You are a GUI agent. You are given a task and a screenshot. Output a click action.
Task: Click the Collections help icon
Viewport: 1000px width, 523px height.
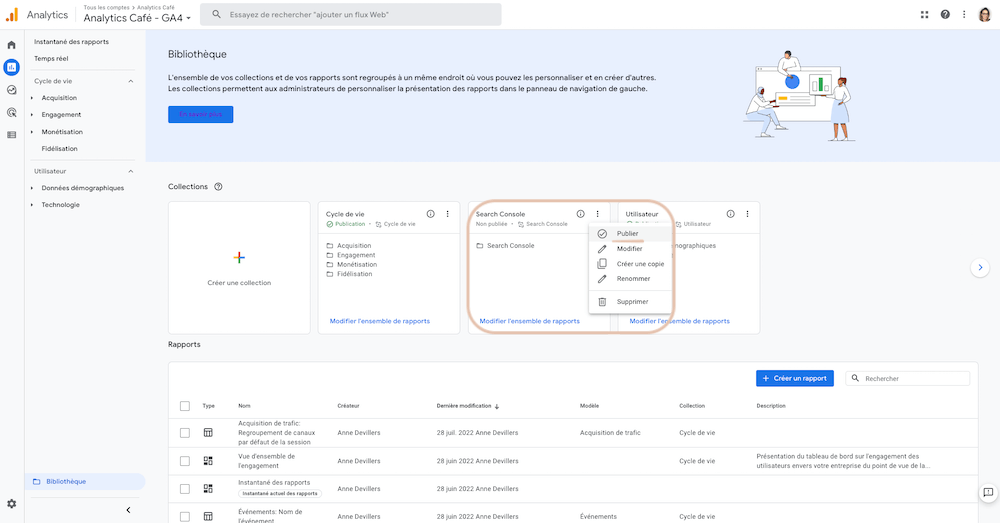(218, 187)
